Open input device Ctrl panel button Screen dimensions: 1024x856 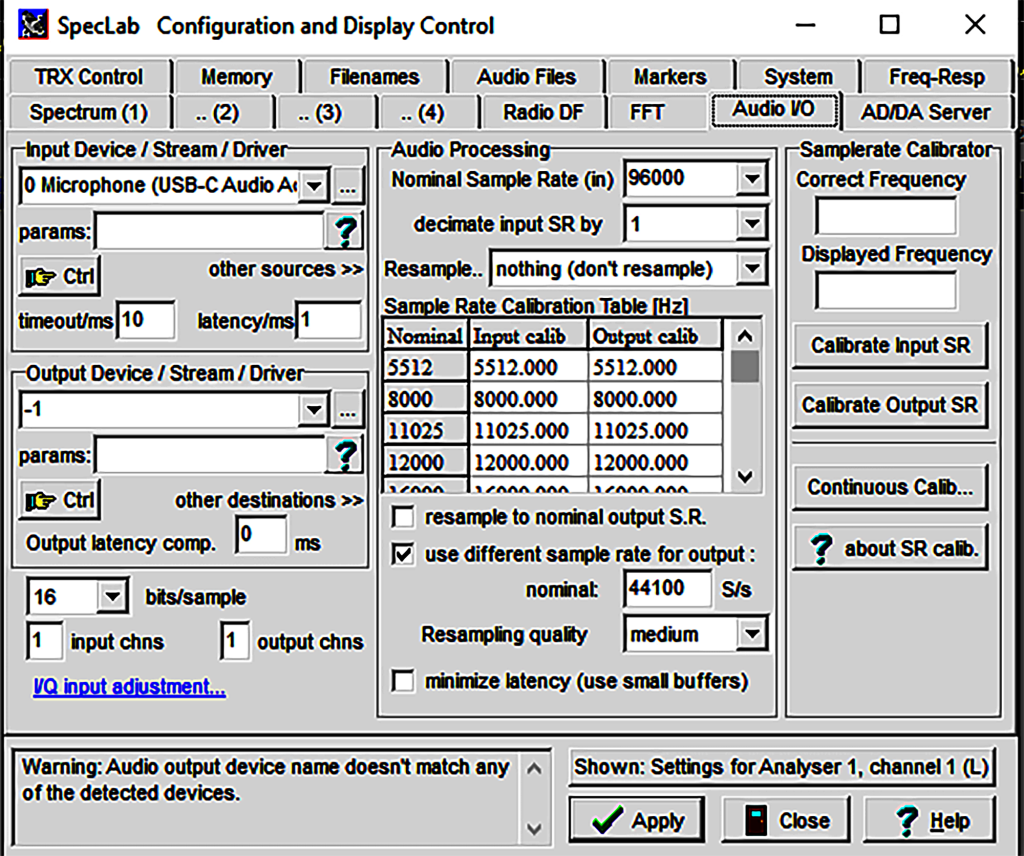[59, 277]
